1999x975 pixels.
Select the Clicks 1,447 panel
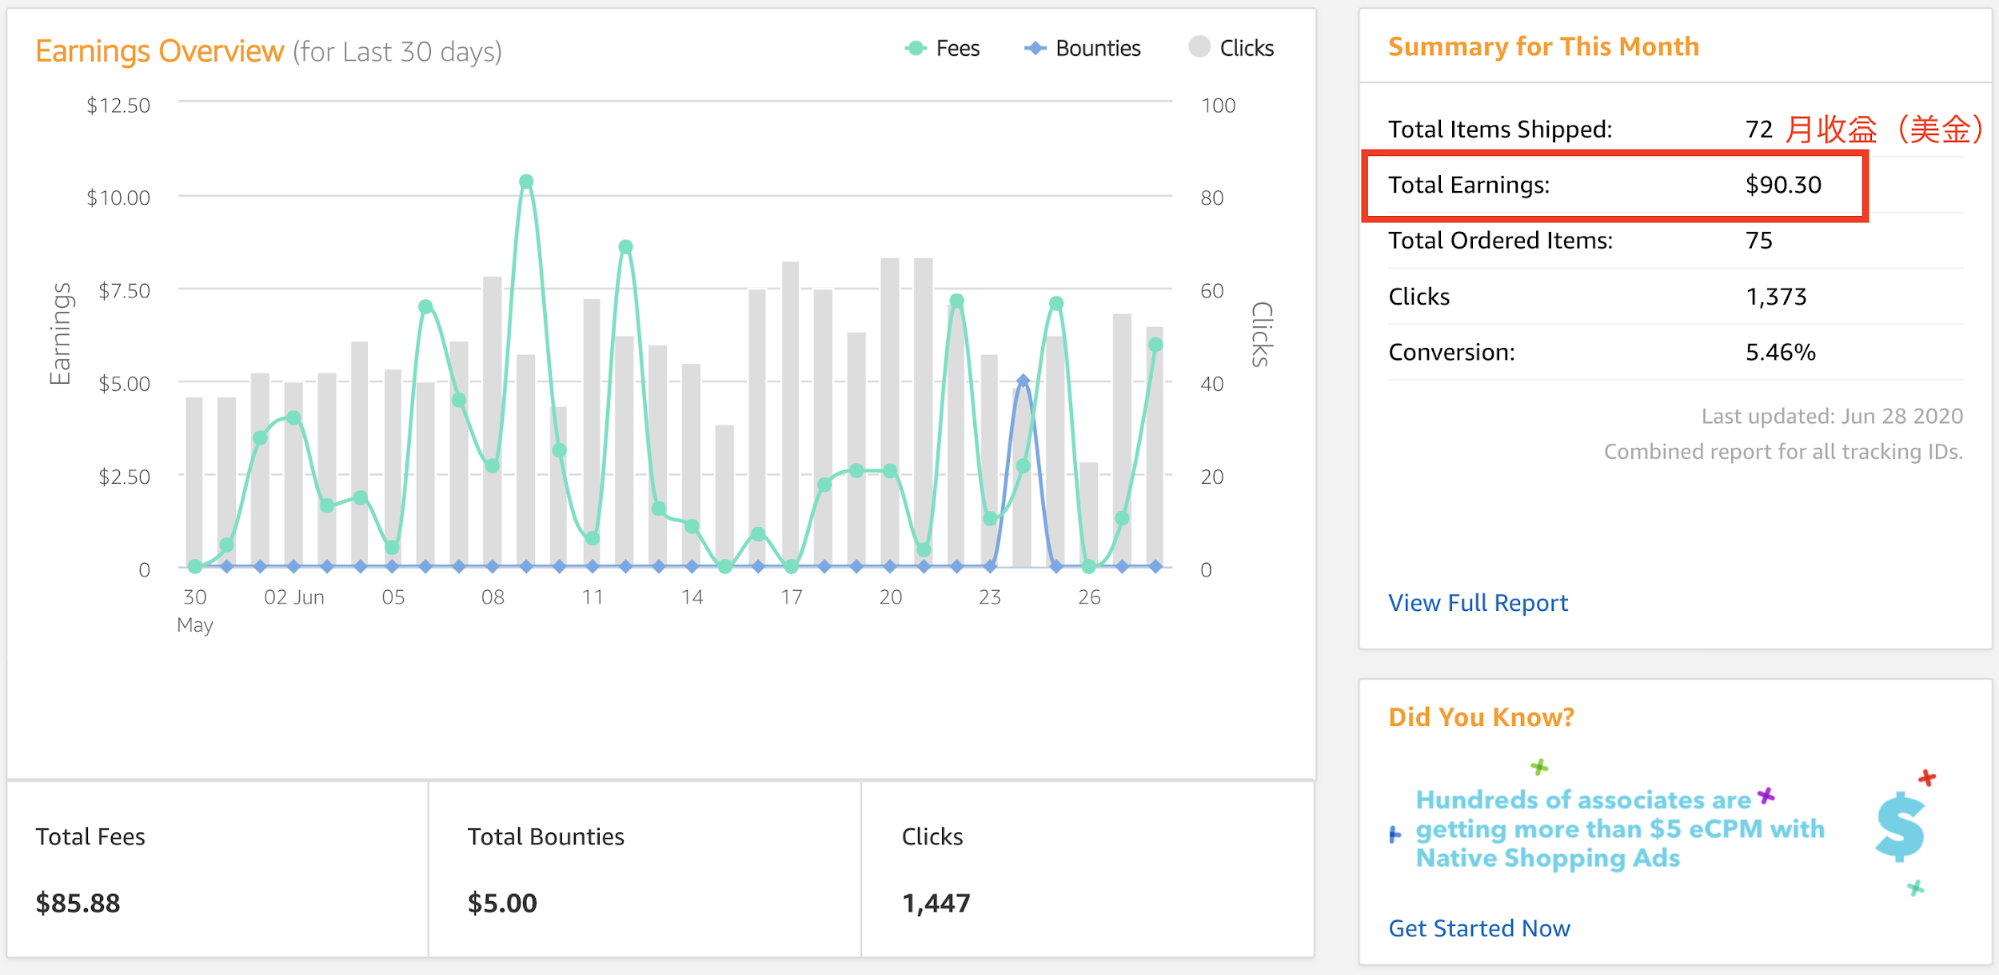(1087, 869)
